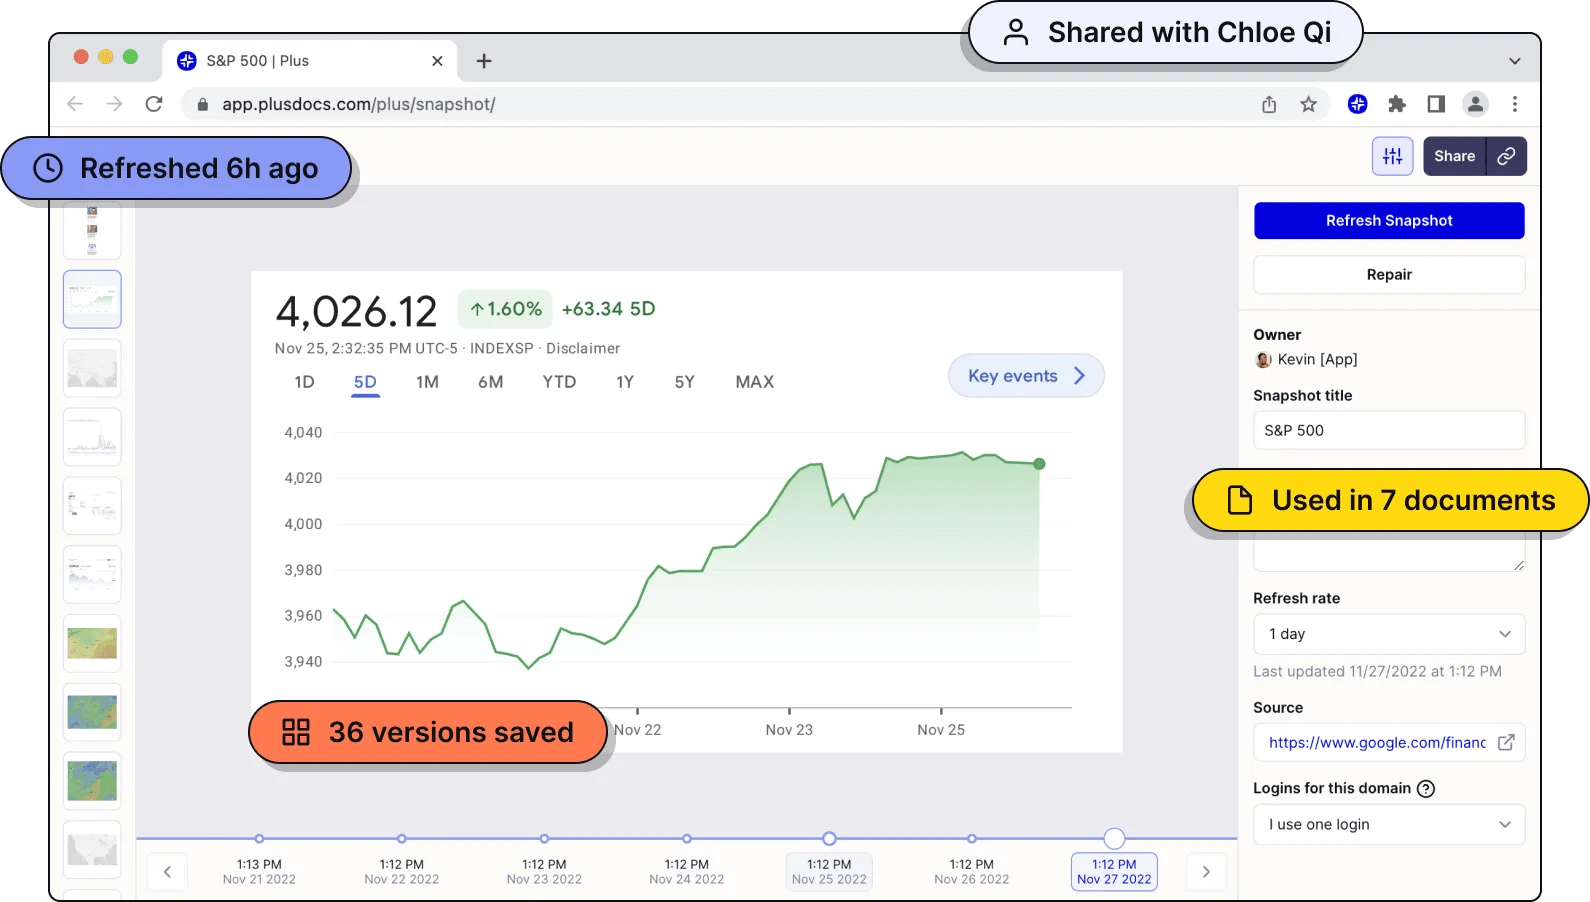Toggle the browser side panel icon

pos(1436,104)
